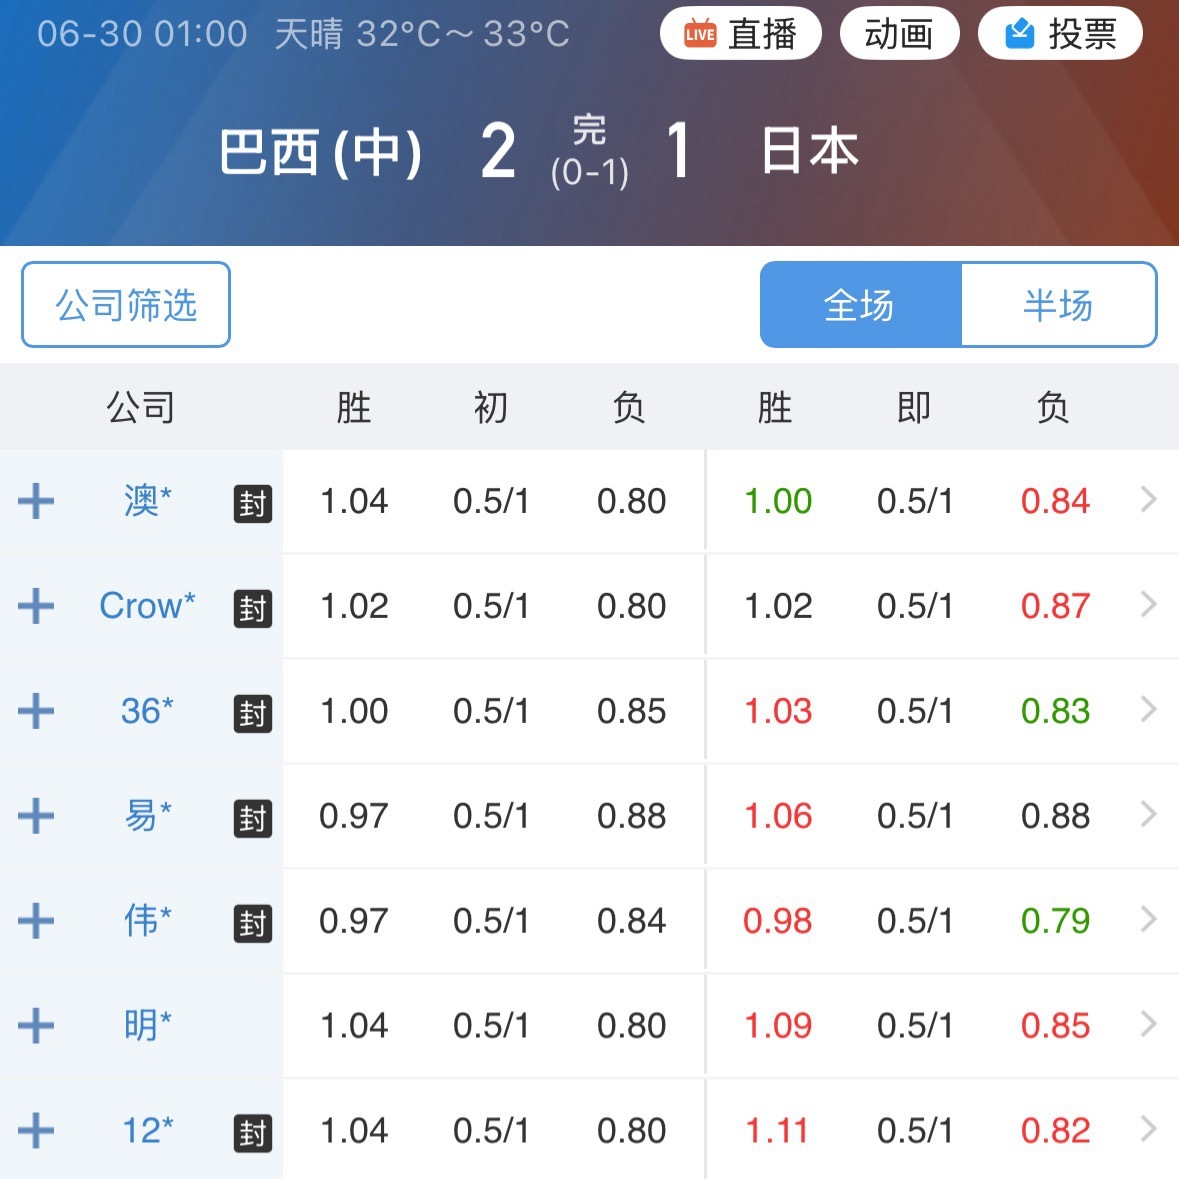Screen dimensions: 1179x1179
Task: Select company name Crow*
Action: (147, 606)
